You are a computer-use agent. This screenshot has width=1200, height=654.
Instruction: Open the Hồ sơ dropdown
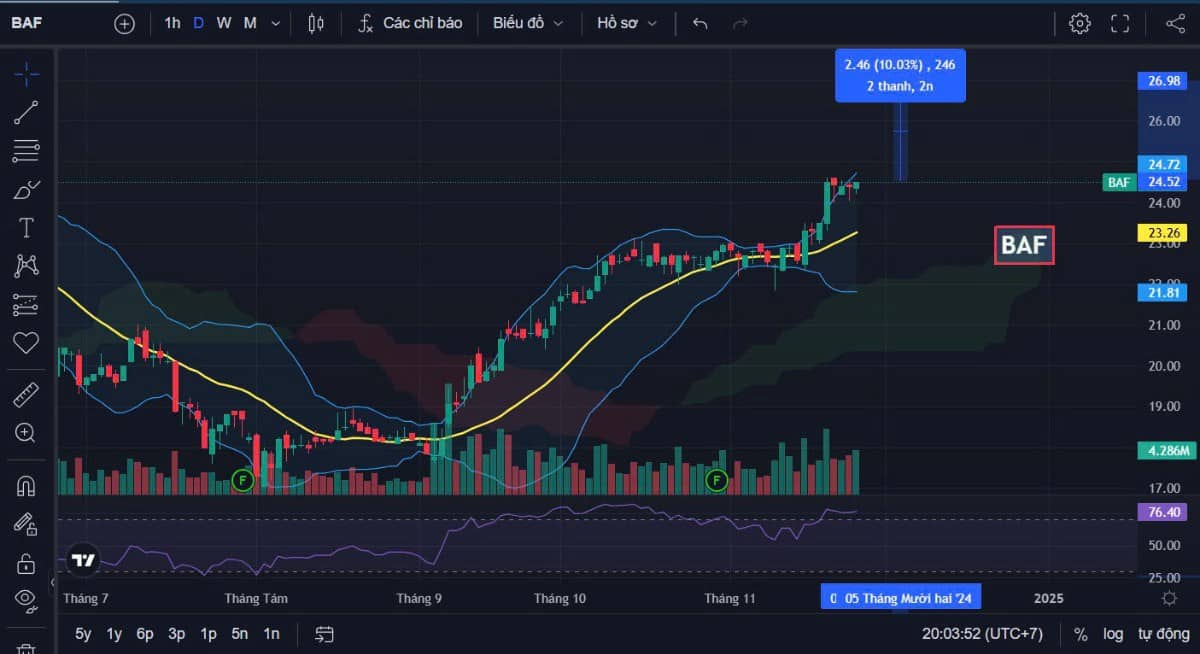(x=627, y=23)
